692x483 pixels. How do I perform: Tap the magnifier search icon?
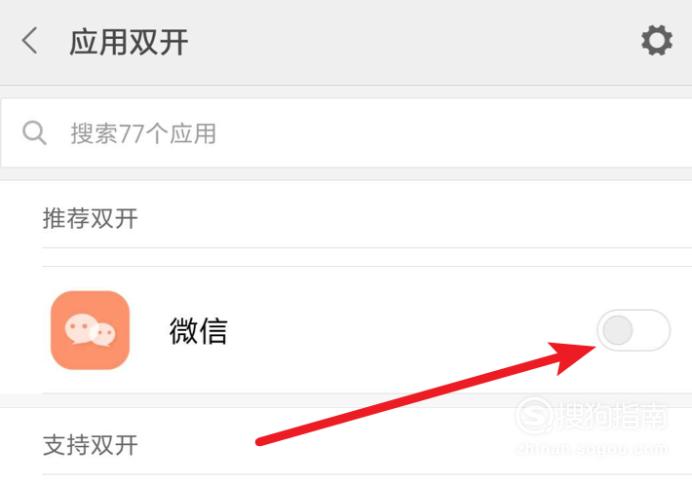pos(34,133)
